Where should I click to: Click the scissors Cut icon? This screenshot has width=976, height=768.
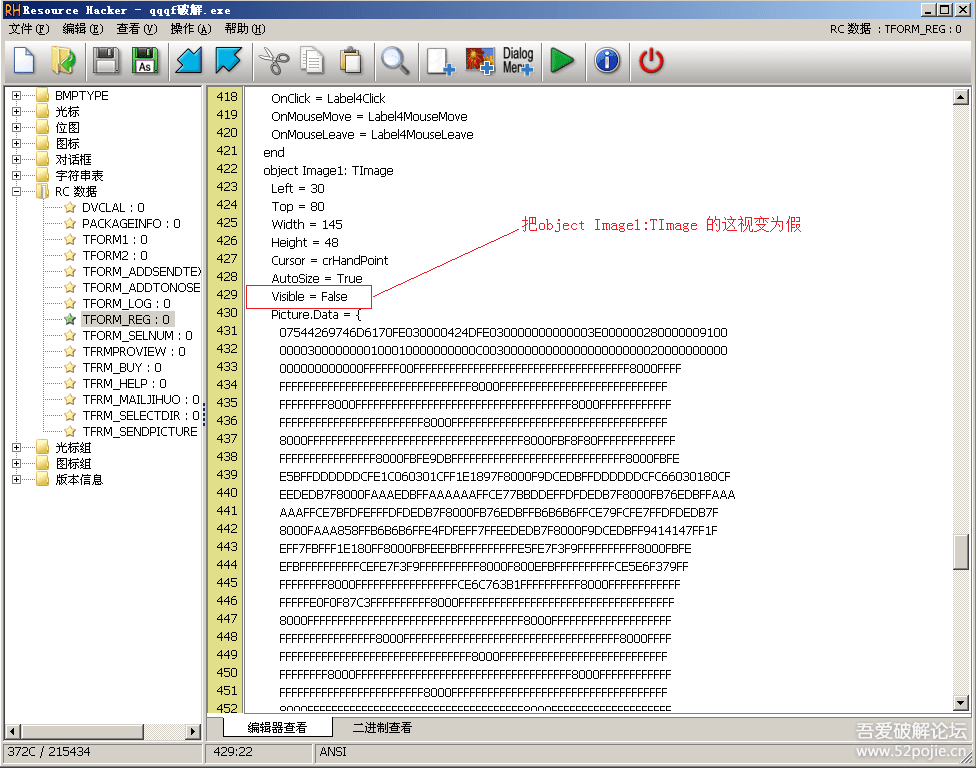pos(272,61)
